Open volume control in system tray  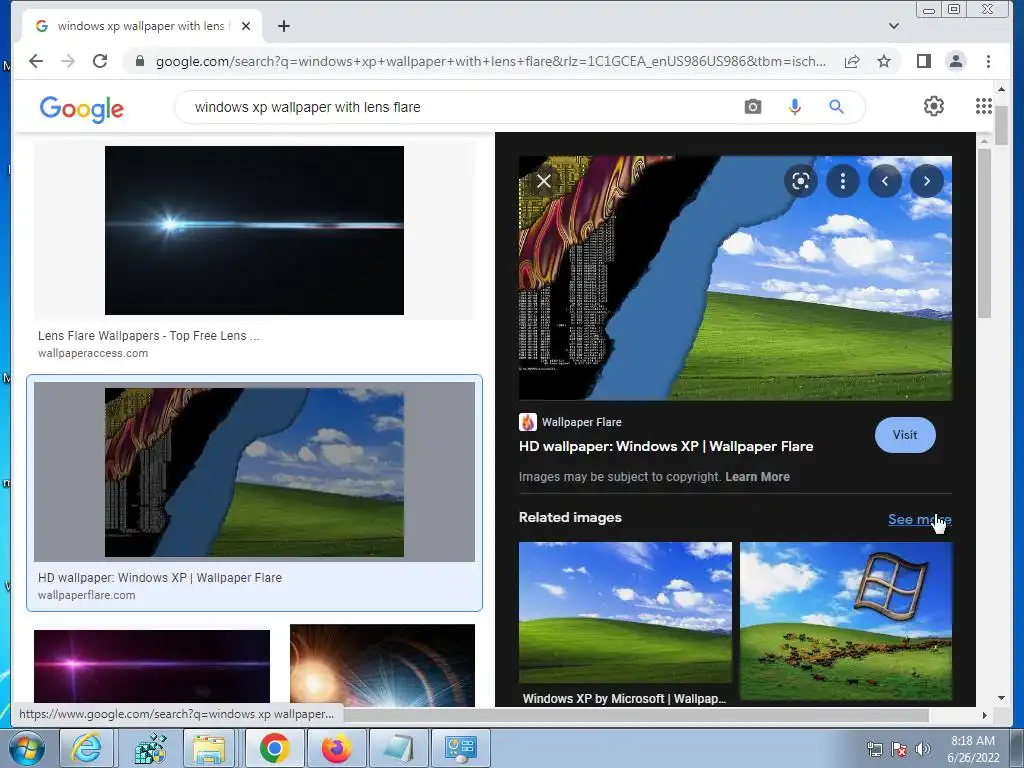(x=923, y=749)
